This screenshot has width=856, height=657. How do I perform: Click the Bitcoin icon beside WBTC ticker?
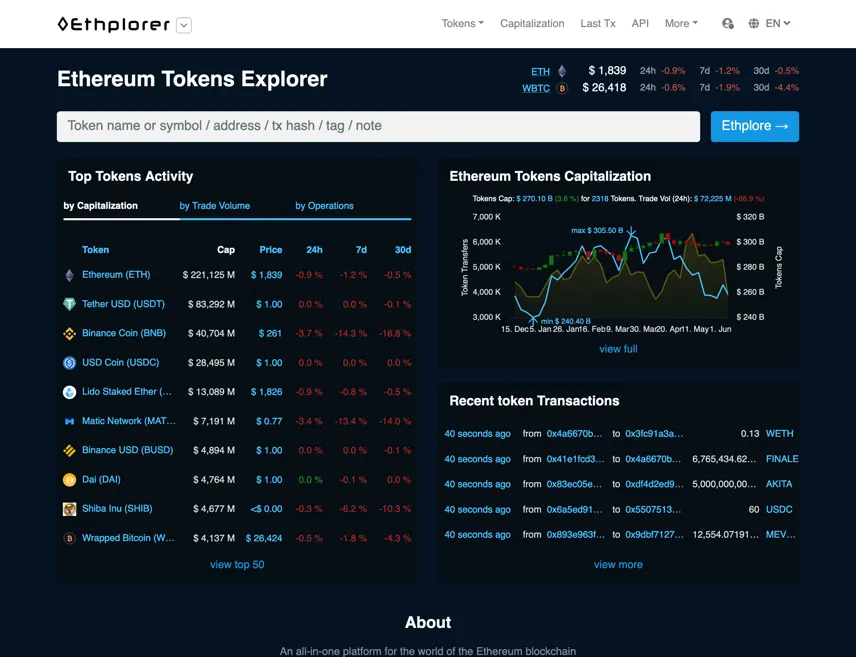[x=562, y=88]
